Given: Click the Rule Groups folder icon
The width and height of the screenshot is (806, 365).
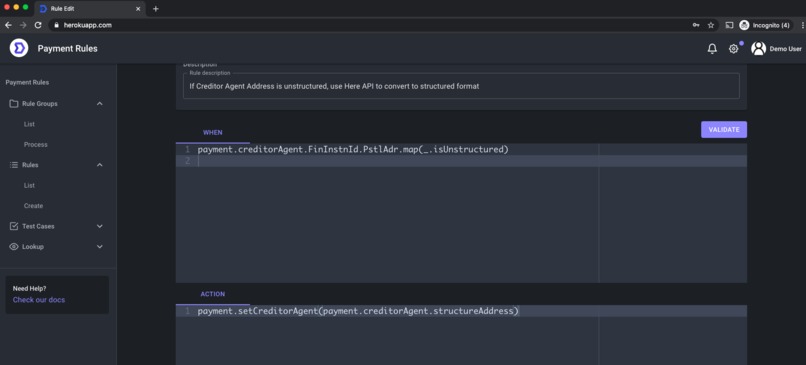Looking at the screenshot, I should 14,104.
